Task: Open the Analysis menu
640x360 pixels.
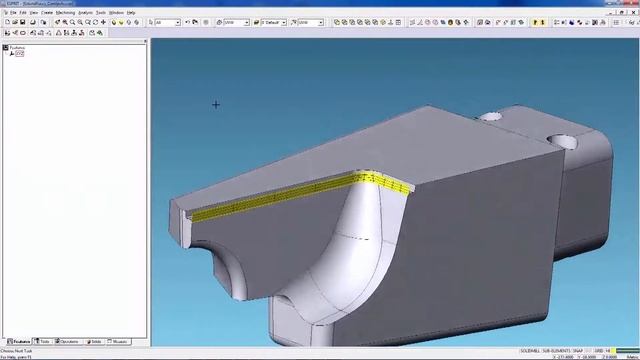Action: [x=85, y=13]
